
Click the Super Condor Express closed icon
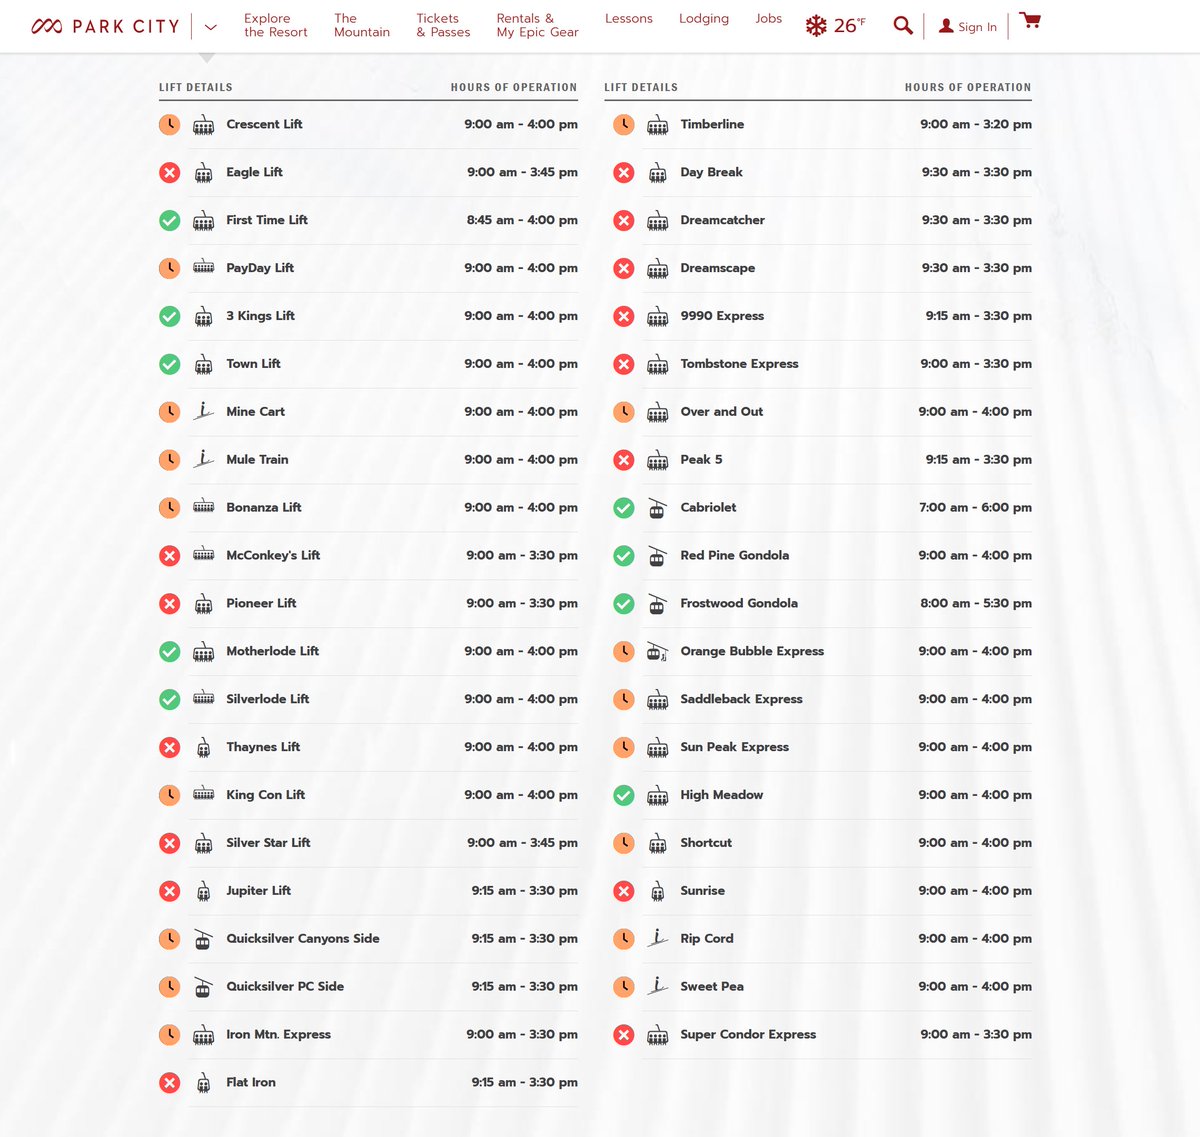click(624, 1035)
